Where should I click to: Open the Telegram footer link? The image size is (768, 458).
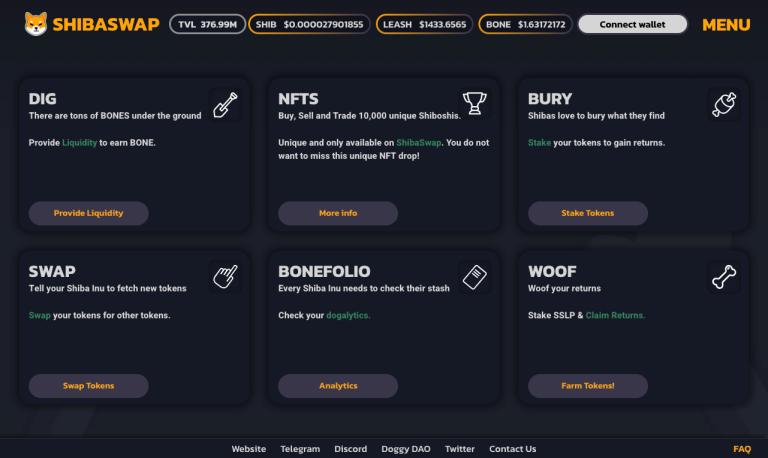[300, 449]
